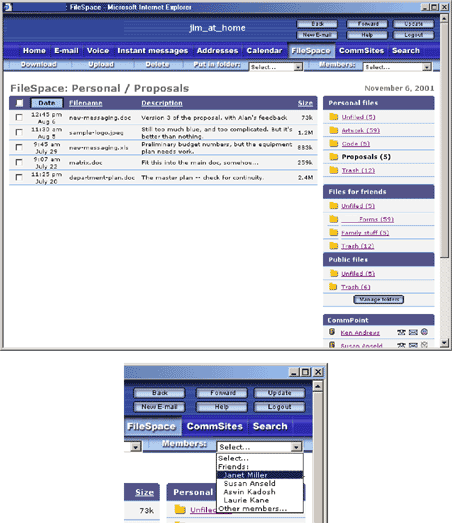Image resolution: width=452 pixels, height=523 pixels.
Task: Sort by the Filename column header
Action: pos(85,103)
